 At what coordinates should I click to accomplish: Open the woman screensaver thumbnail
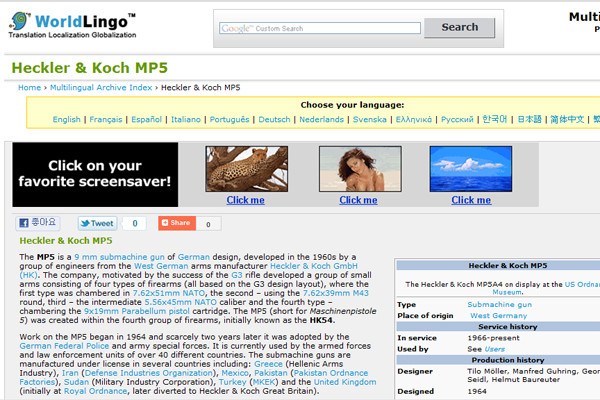(358, 168)
